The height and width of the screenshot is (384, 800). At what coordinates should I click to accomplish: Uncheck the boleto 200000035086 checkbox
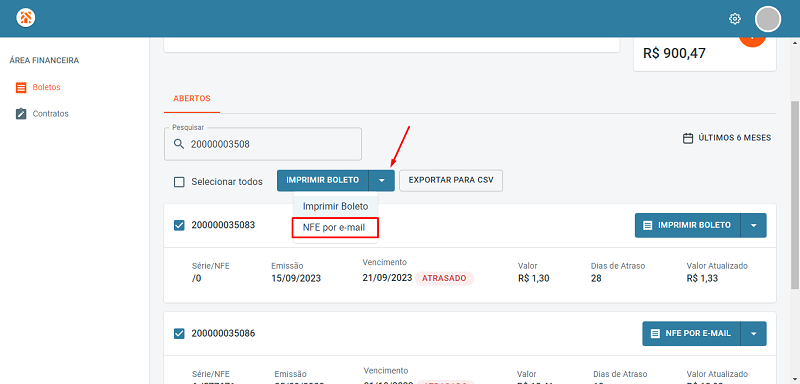coord(179,334)
